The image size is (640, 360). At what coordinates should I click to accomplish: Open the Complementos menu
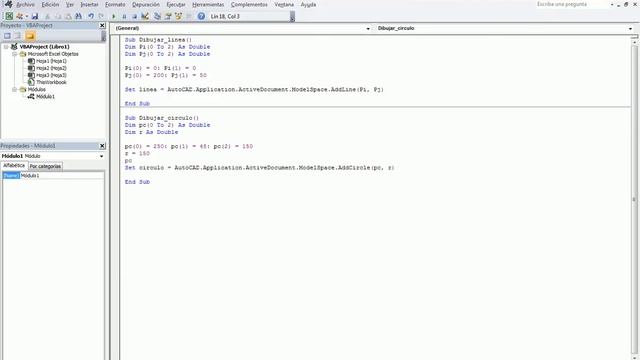tap(249, 4)
